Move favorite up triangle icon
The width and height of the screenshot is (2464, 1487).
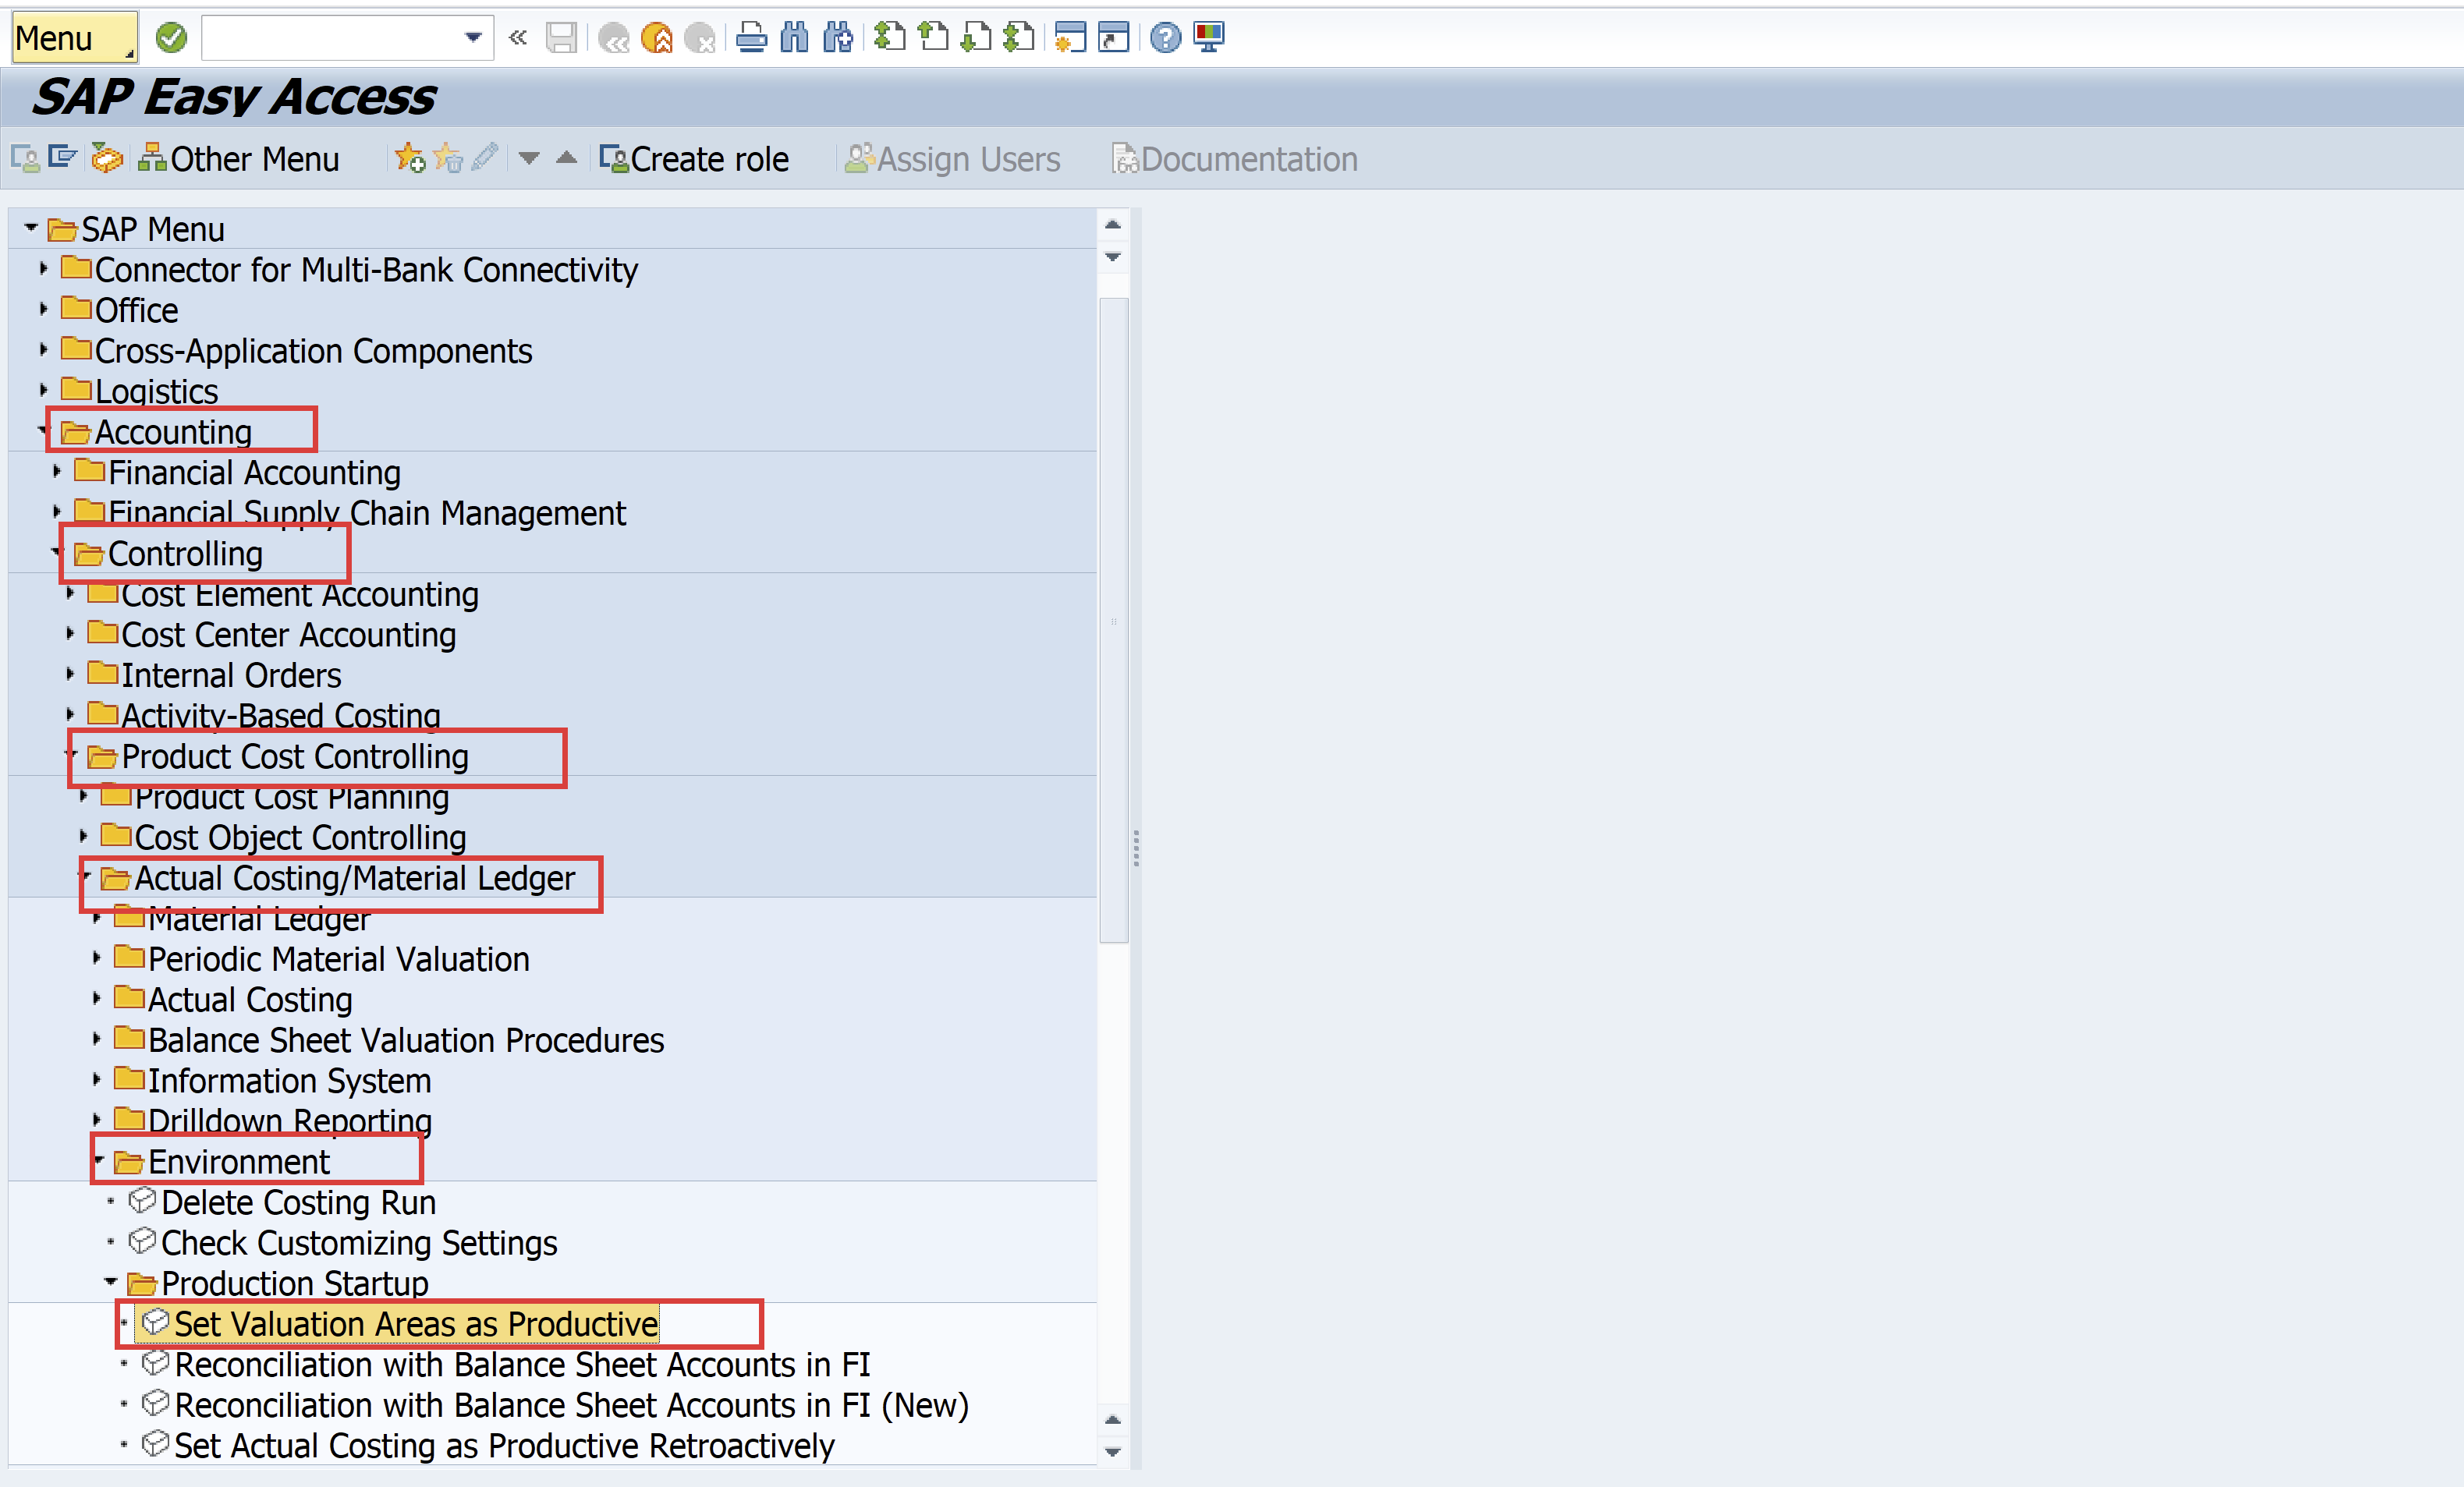click(x=567, y=157)
